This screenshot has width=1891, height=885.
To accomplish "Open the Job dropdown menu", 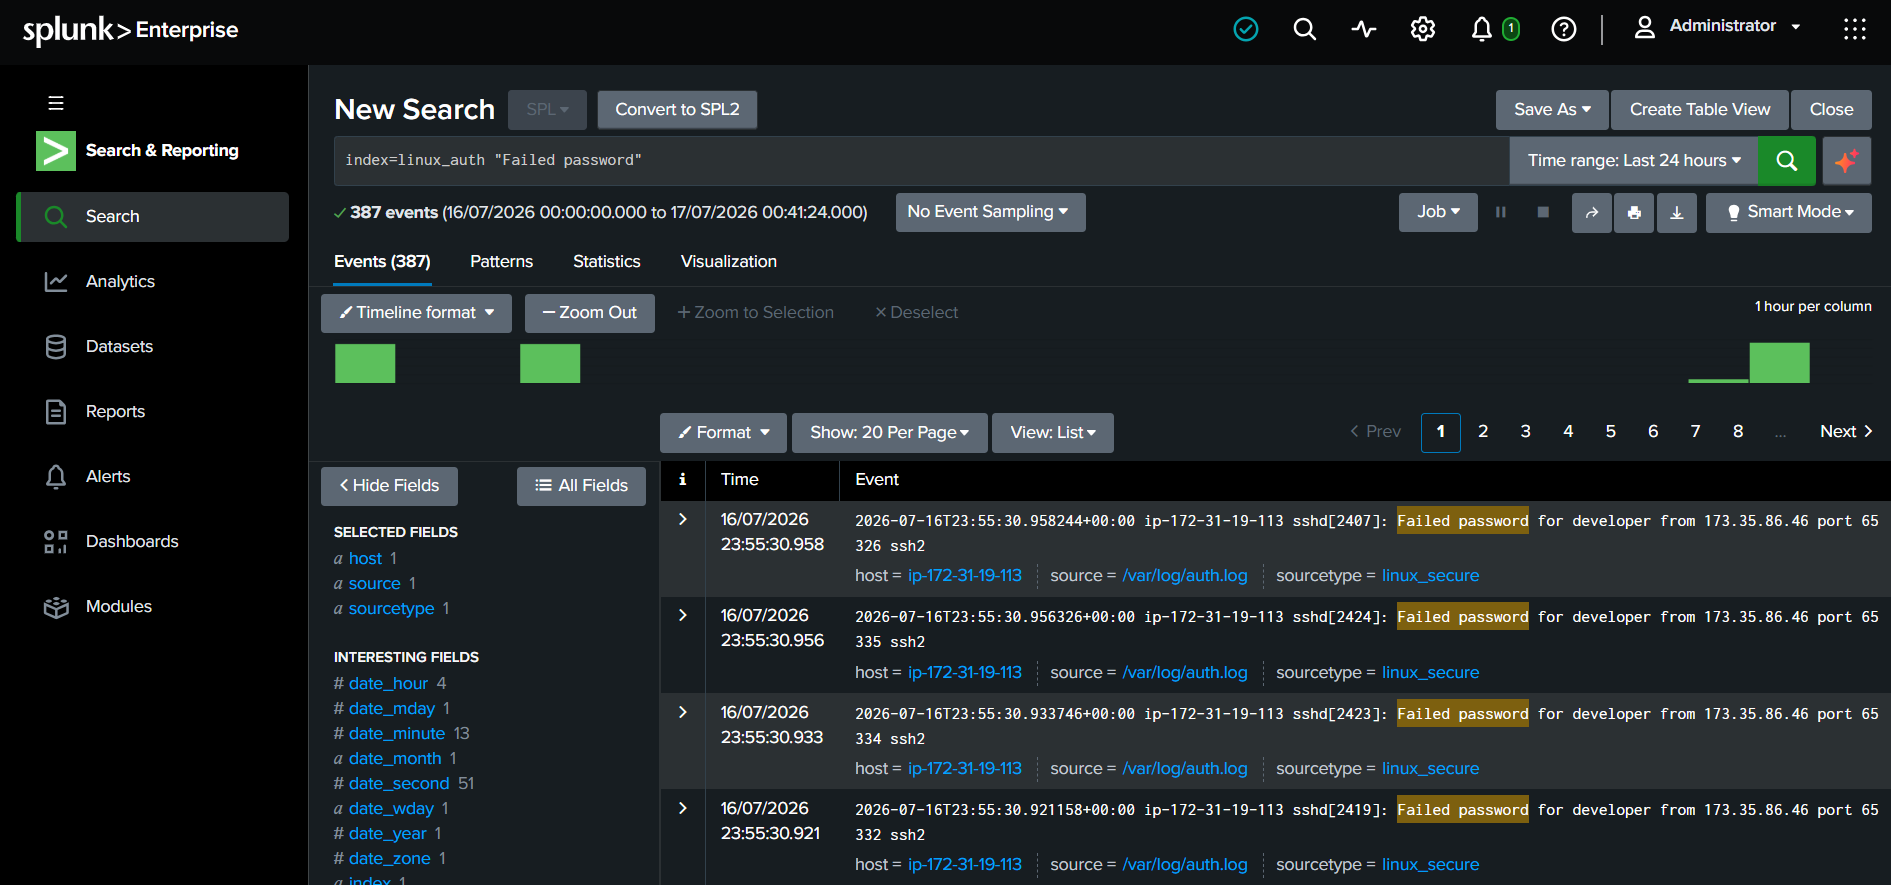I will (1438, 212).
